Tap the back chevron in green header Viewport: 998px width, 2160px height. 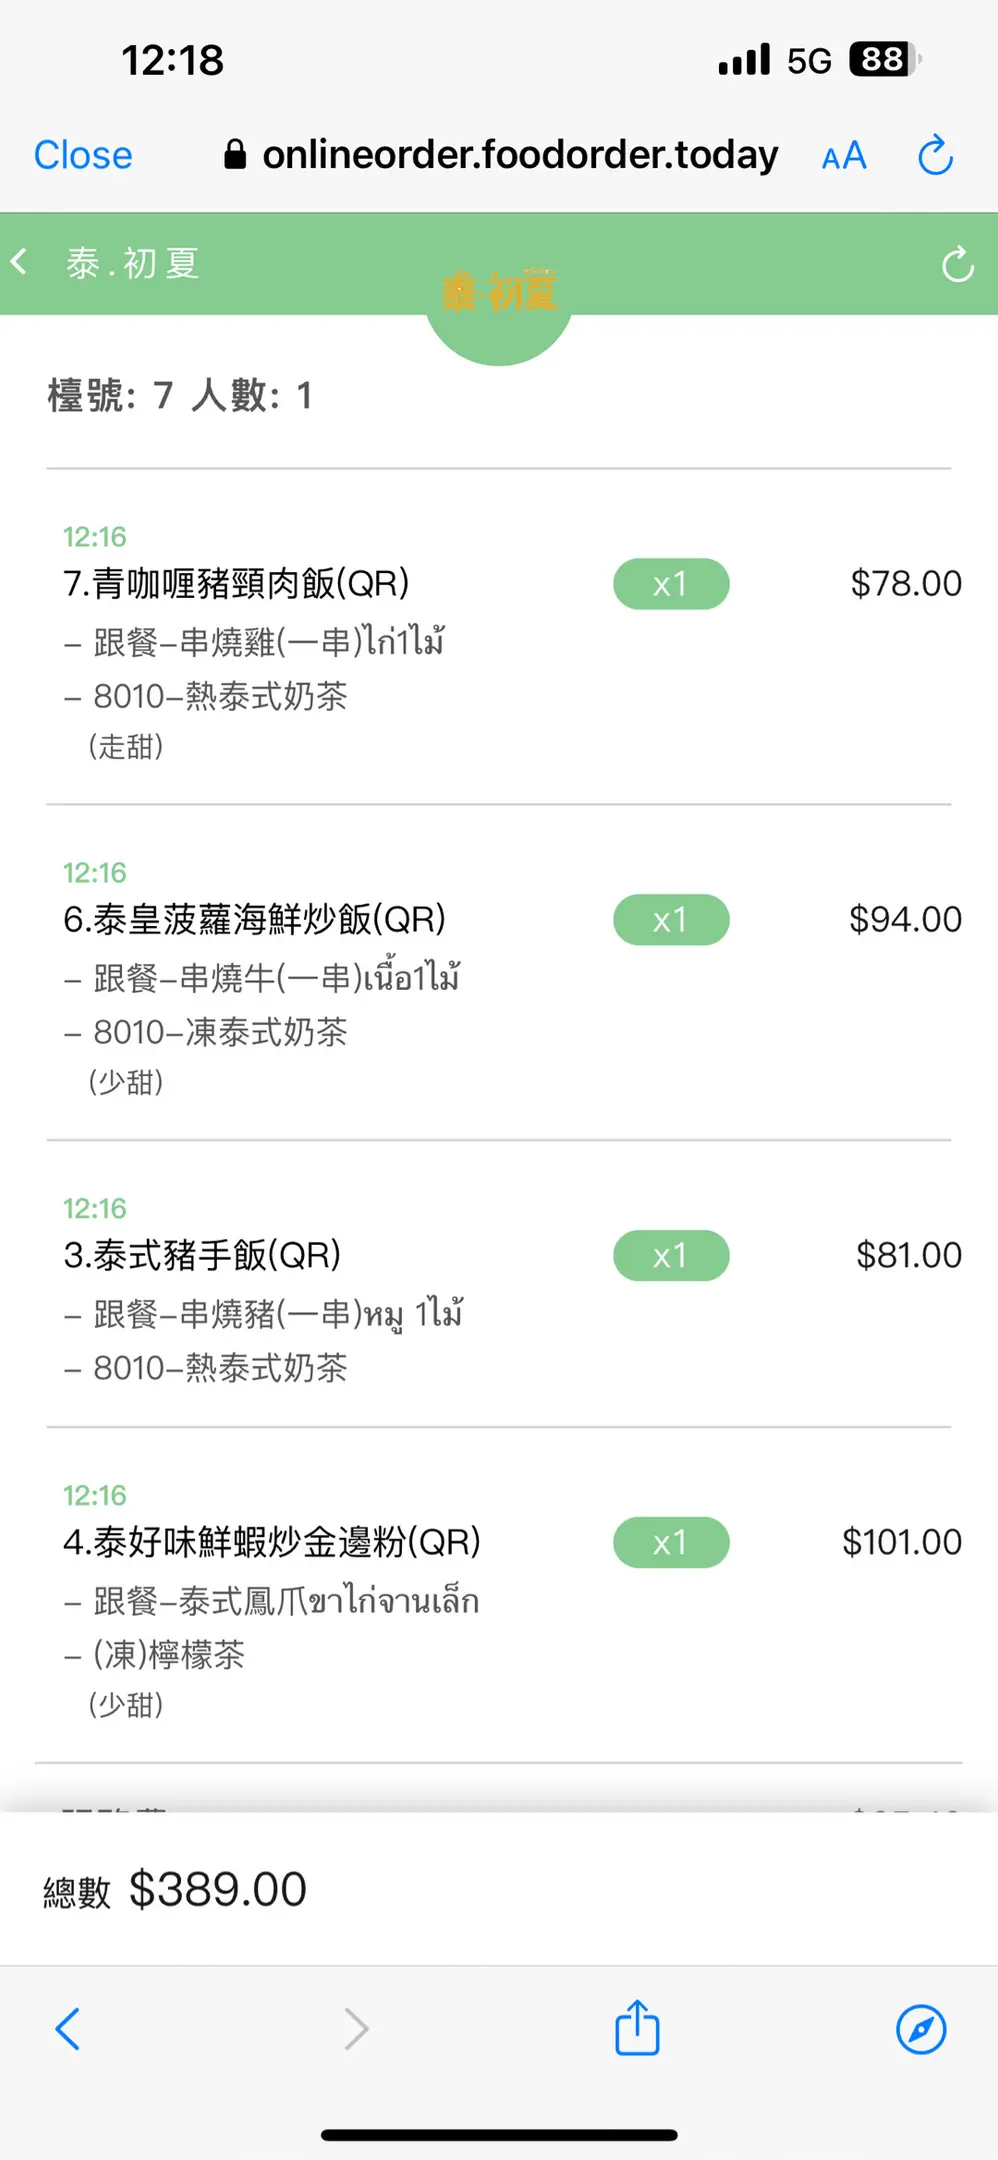tap(19, 263)
